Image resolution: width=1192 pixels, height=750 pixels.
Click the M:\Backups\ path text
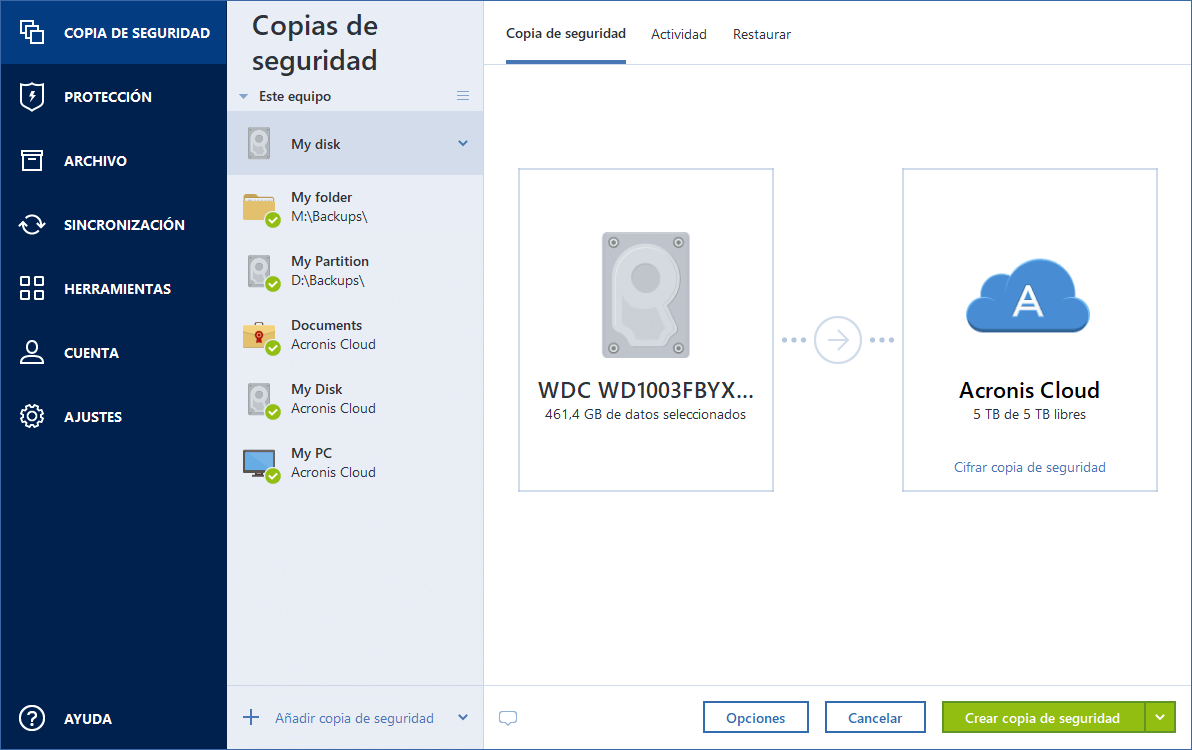coord(329,217)
